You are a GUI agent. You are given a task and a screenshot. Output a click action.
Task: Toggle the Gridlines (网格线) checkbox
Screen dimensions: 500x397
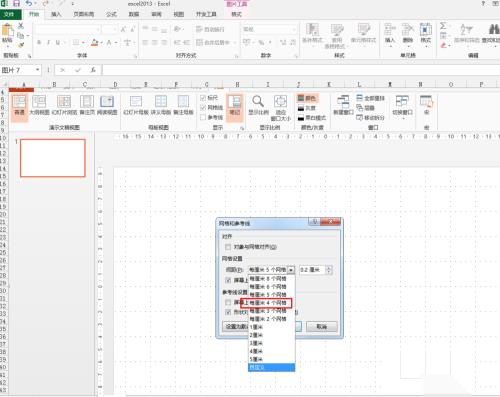(203, 107)
